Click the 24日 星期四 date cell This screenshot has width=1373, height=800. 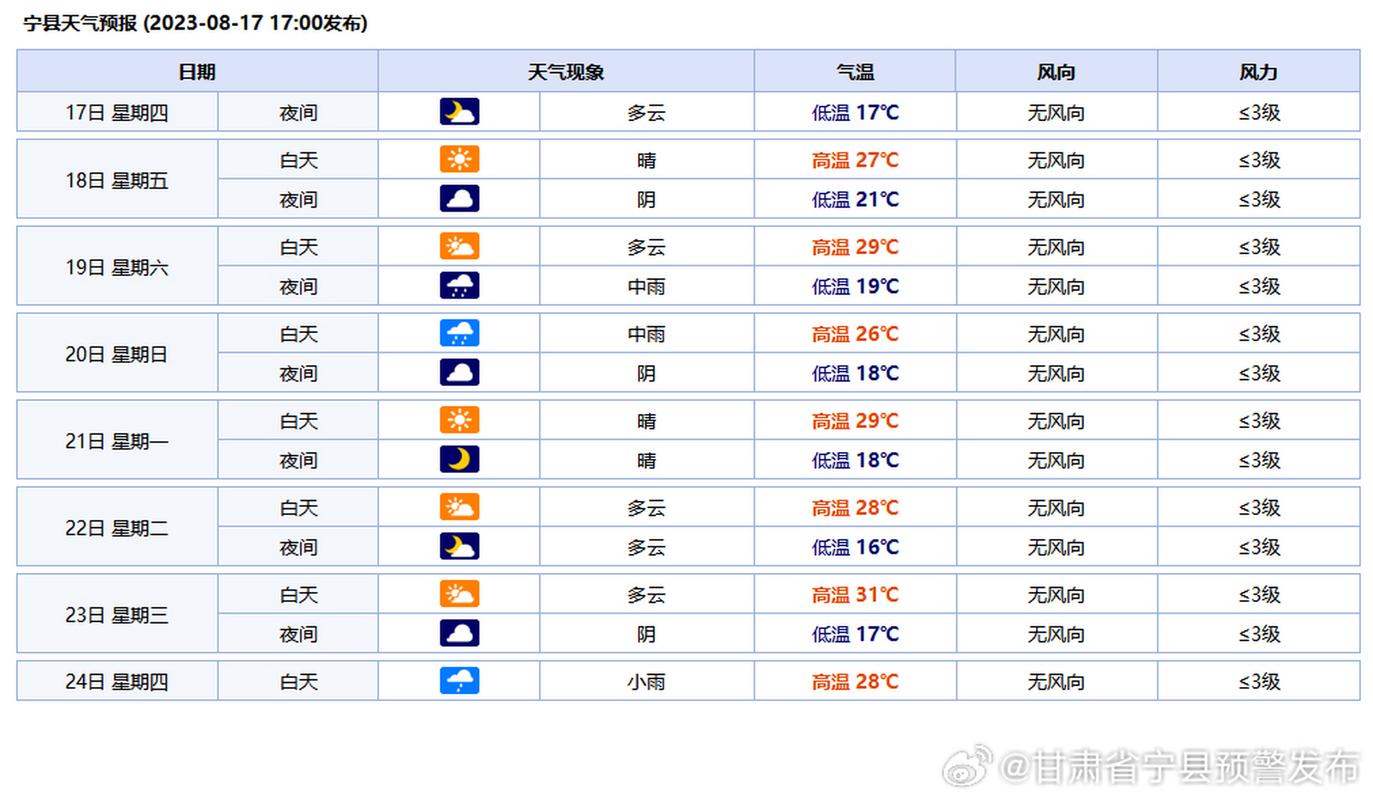[x=117, y=681]
